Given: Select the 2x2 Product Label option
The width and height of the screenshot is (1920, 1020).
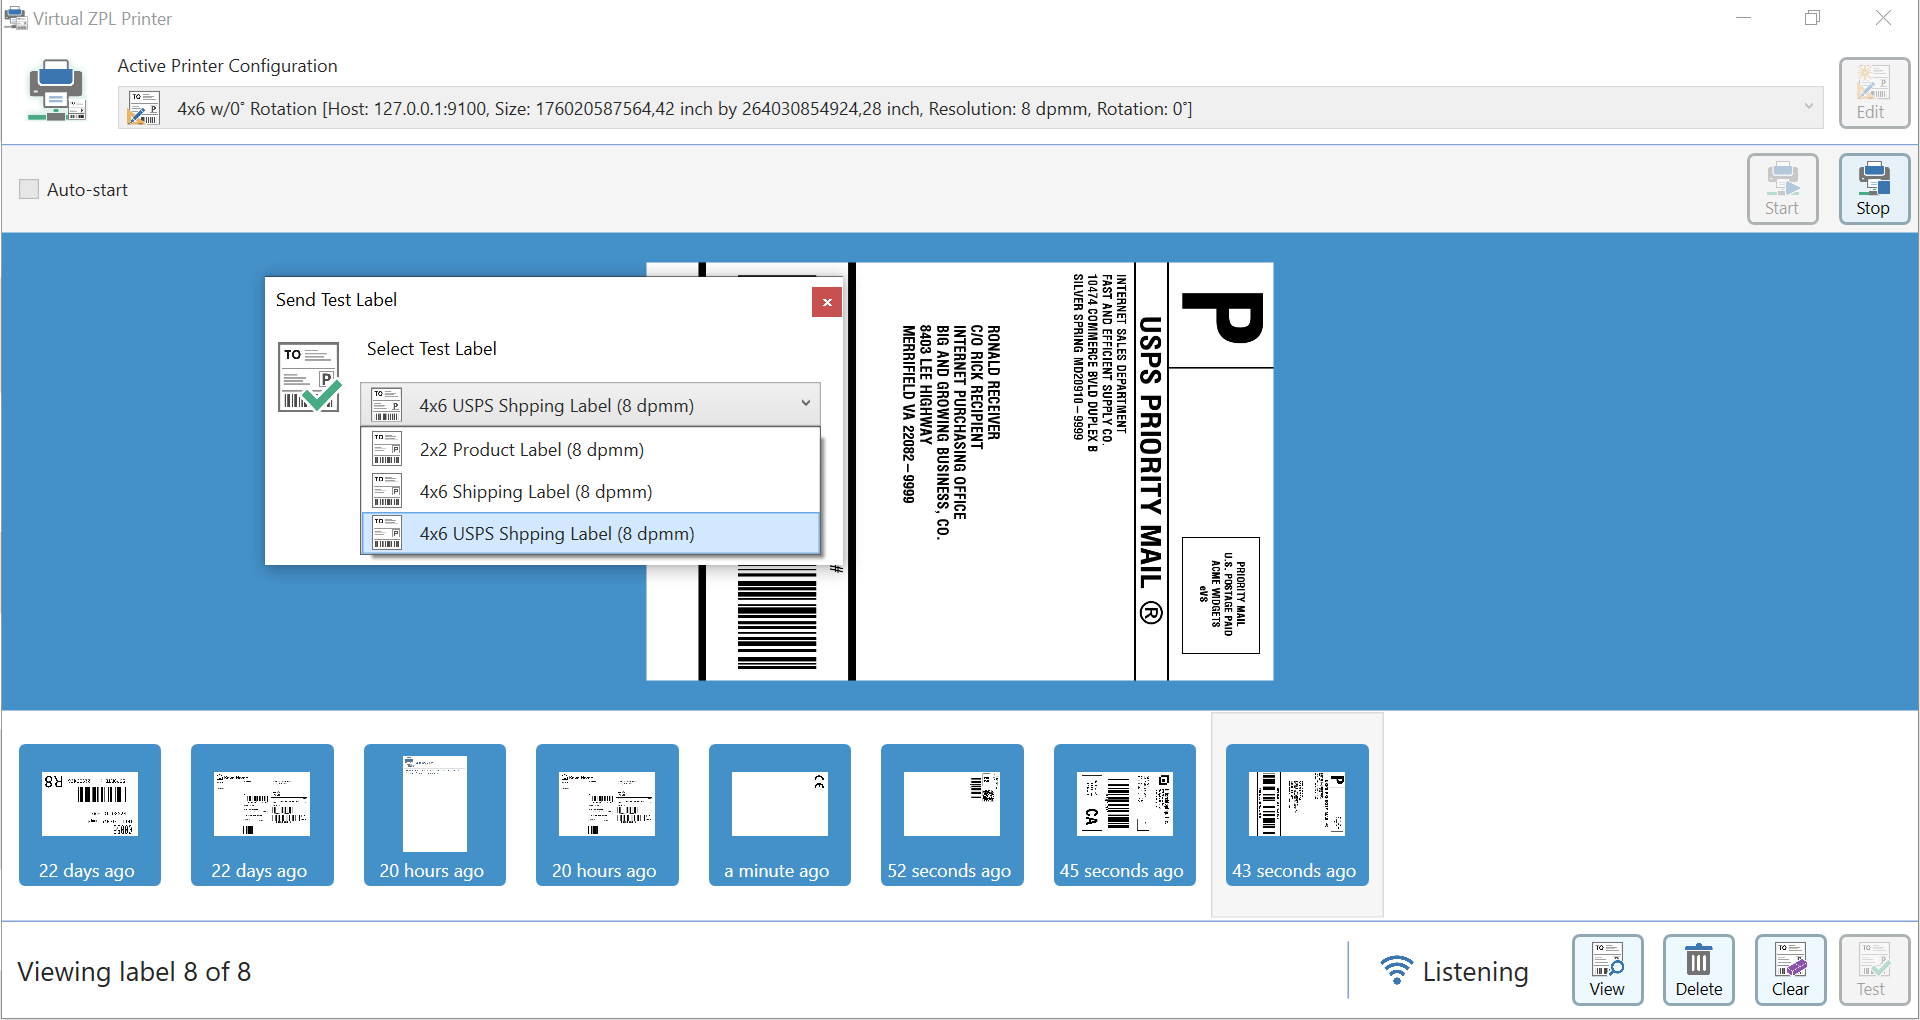Looking at the screenshot, I should (530, 450).
